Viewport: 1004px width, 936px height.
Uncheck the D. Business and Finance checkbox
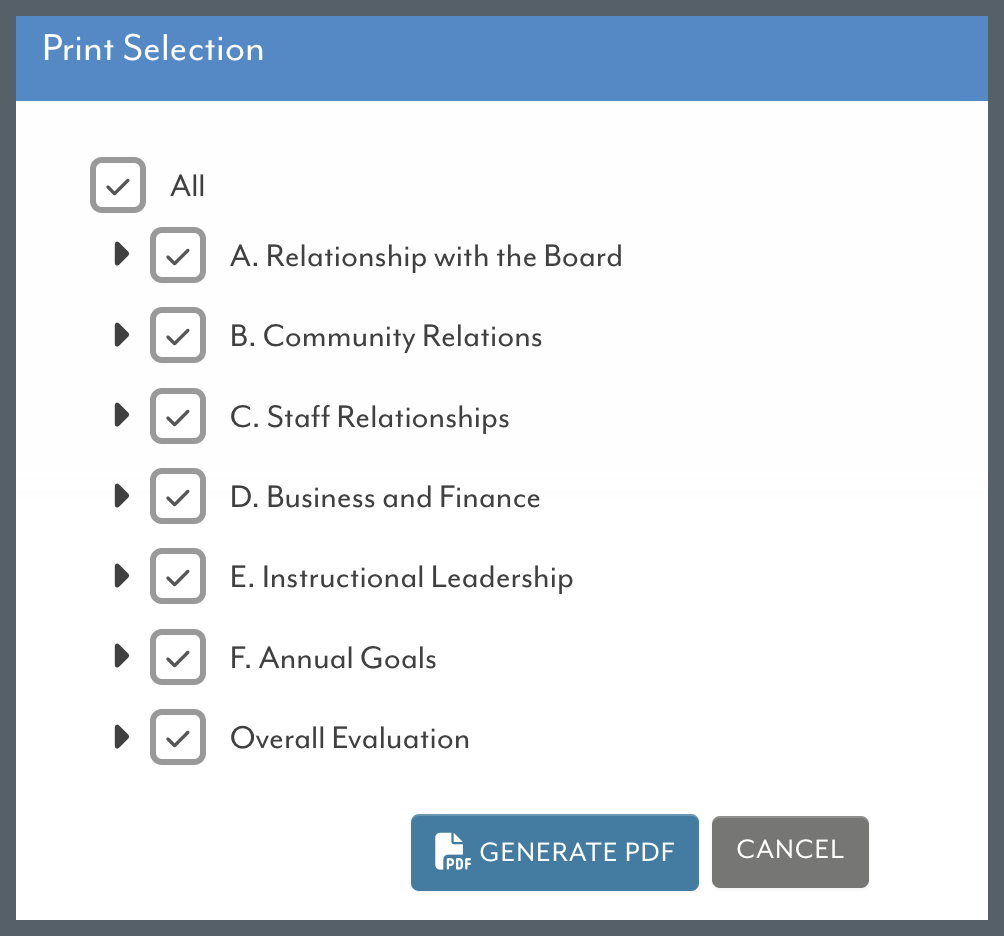click(178, 496)
